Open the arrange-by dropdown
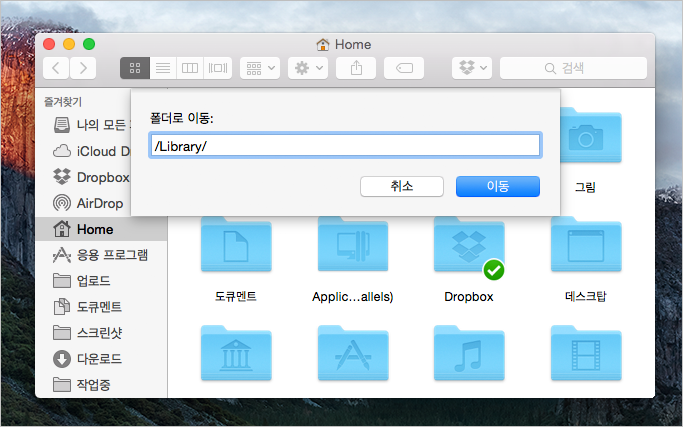The width and height of the screenshot is (683, 427). coord(260,68)
